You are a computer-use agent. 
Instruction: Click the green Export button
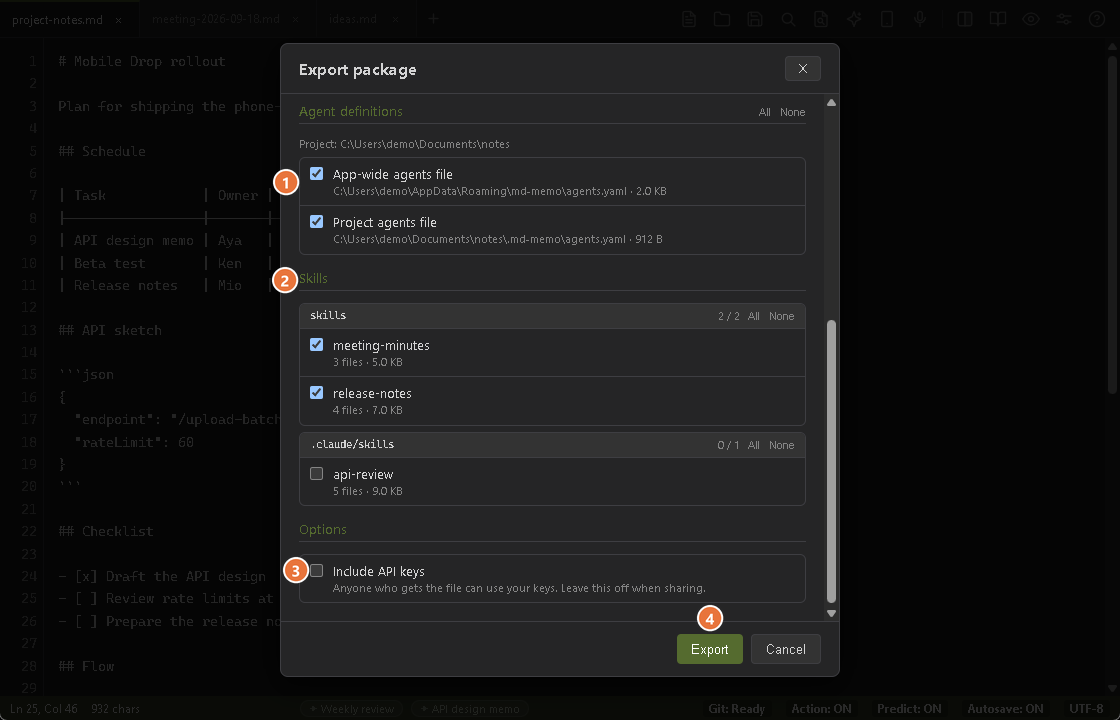point(709,649)
